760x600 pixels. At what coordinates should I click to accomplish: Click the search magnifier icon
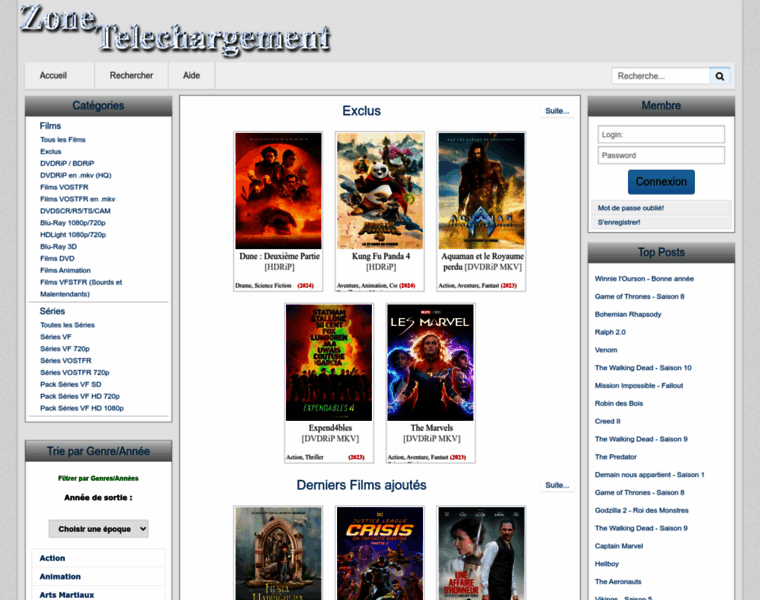720,76
